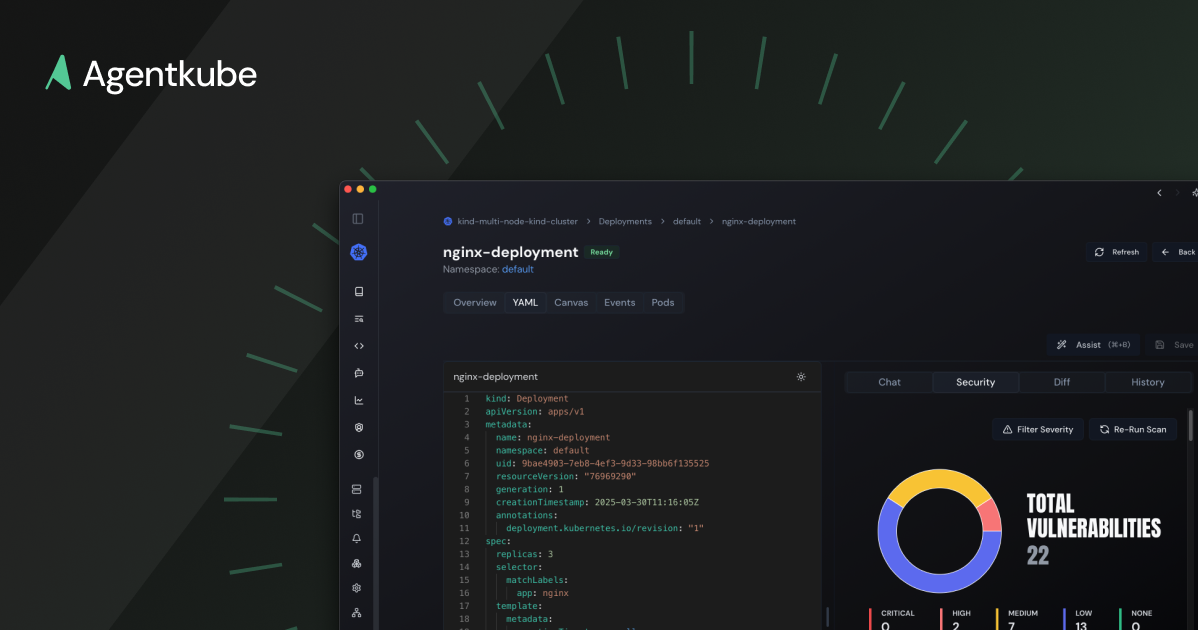
Task: Click the red segment of vulnerabilities donut
Action: tap(991, 516)
